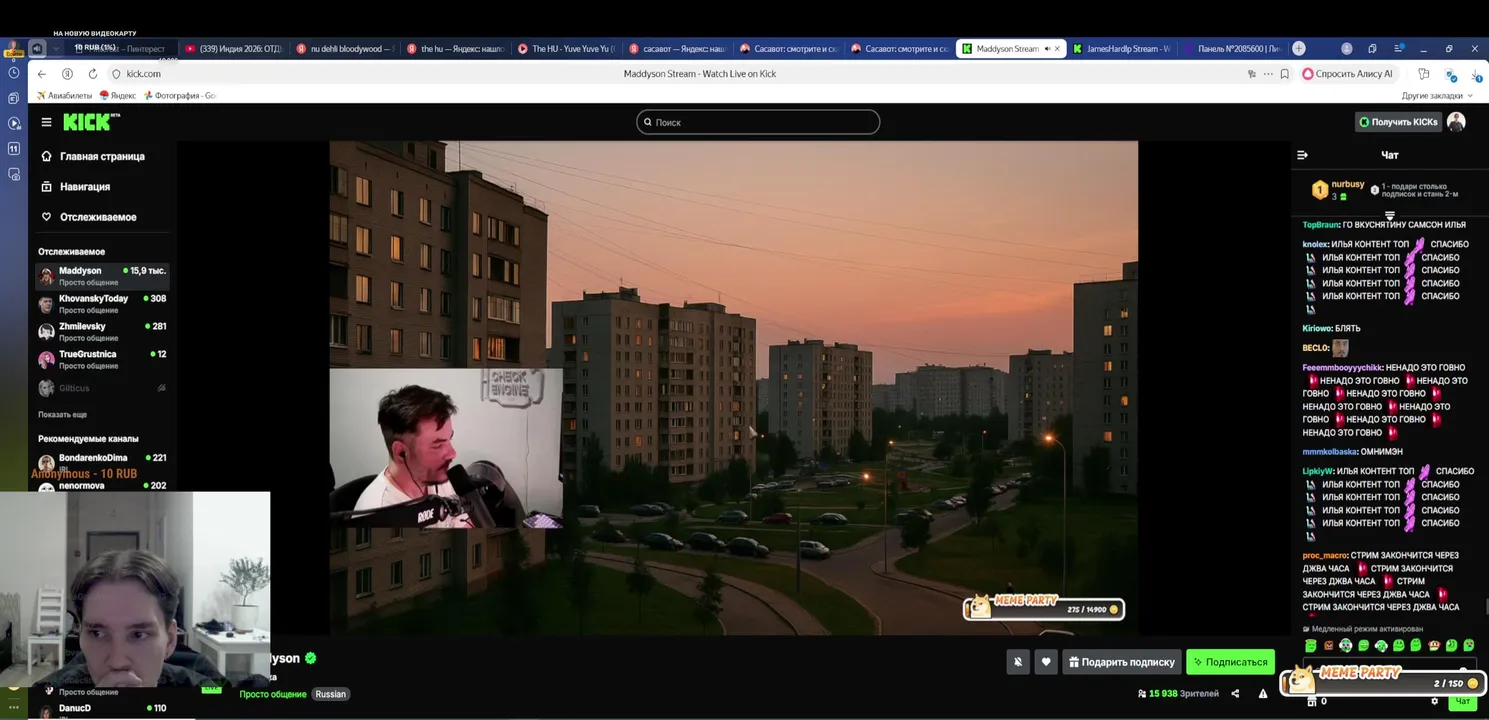
Task: Click Получить KICKs button
Action: point(1398,122)
